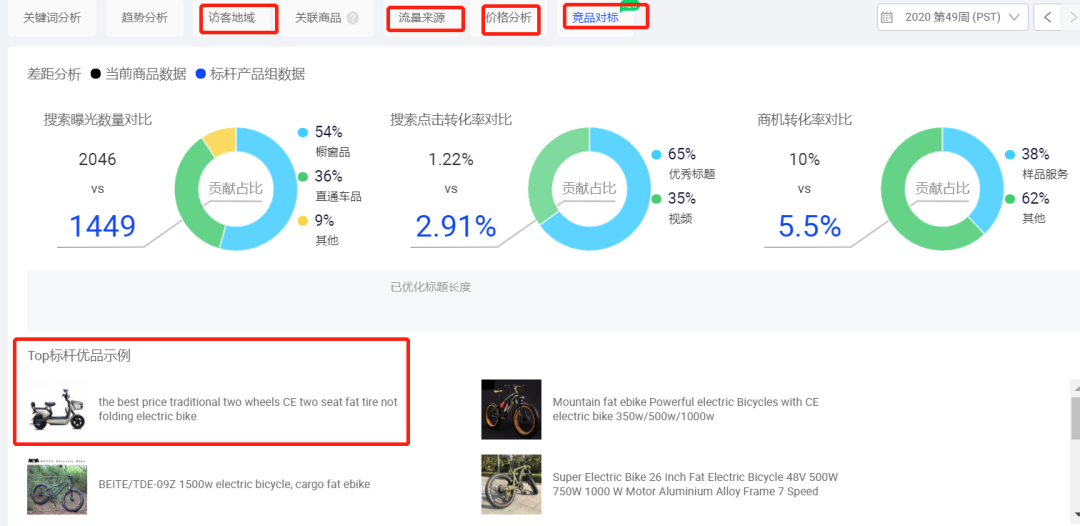Click the current value 2046
This screenshot has height=526, width=1080.
[97, 160]
